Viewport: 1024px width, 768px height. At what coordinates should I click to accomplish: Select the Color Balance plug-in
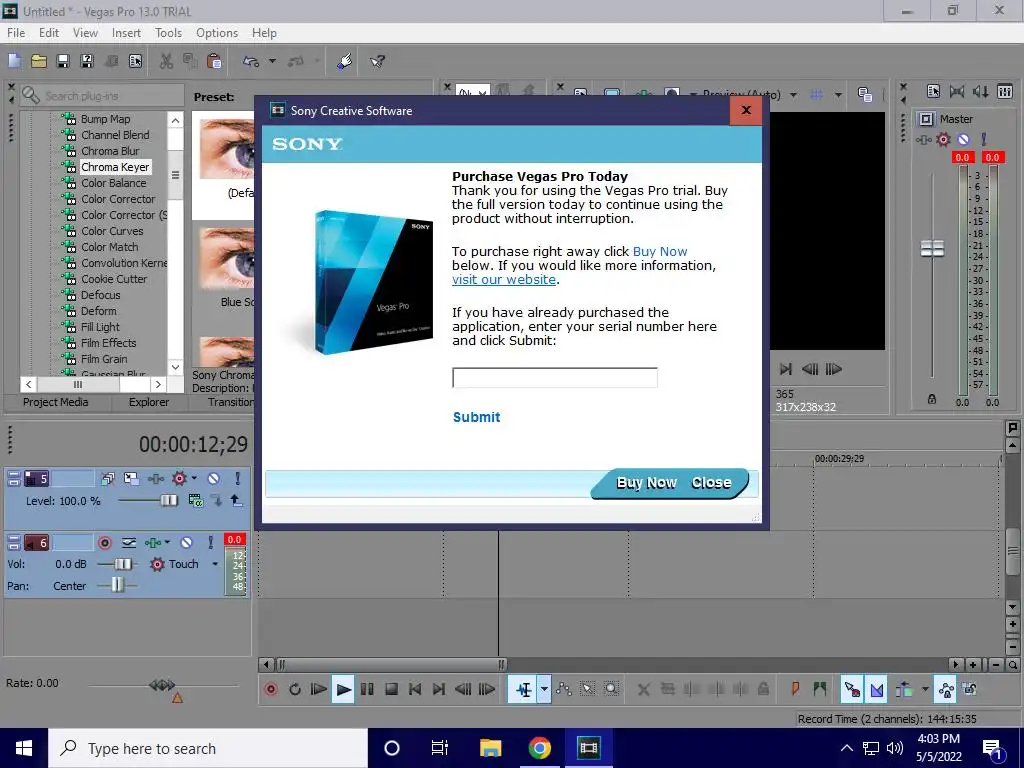pyautogui.click(x=114, y=183)
